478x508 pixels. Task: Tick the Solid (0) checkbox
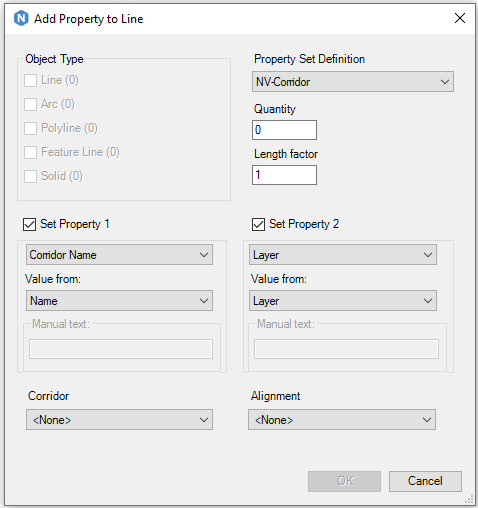click(x=30, y=176)
